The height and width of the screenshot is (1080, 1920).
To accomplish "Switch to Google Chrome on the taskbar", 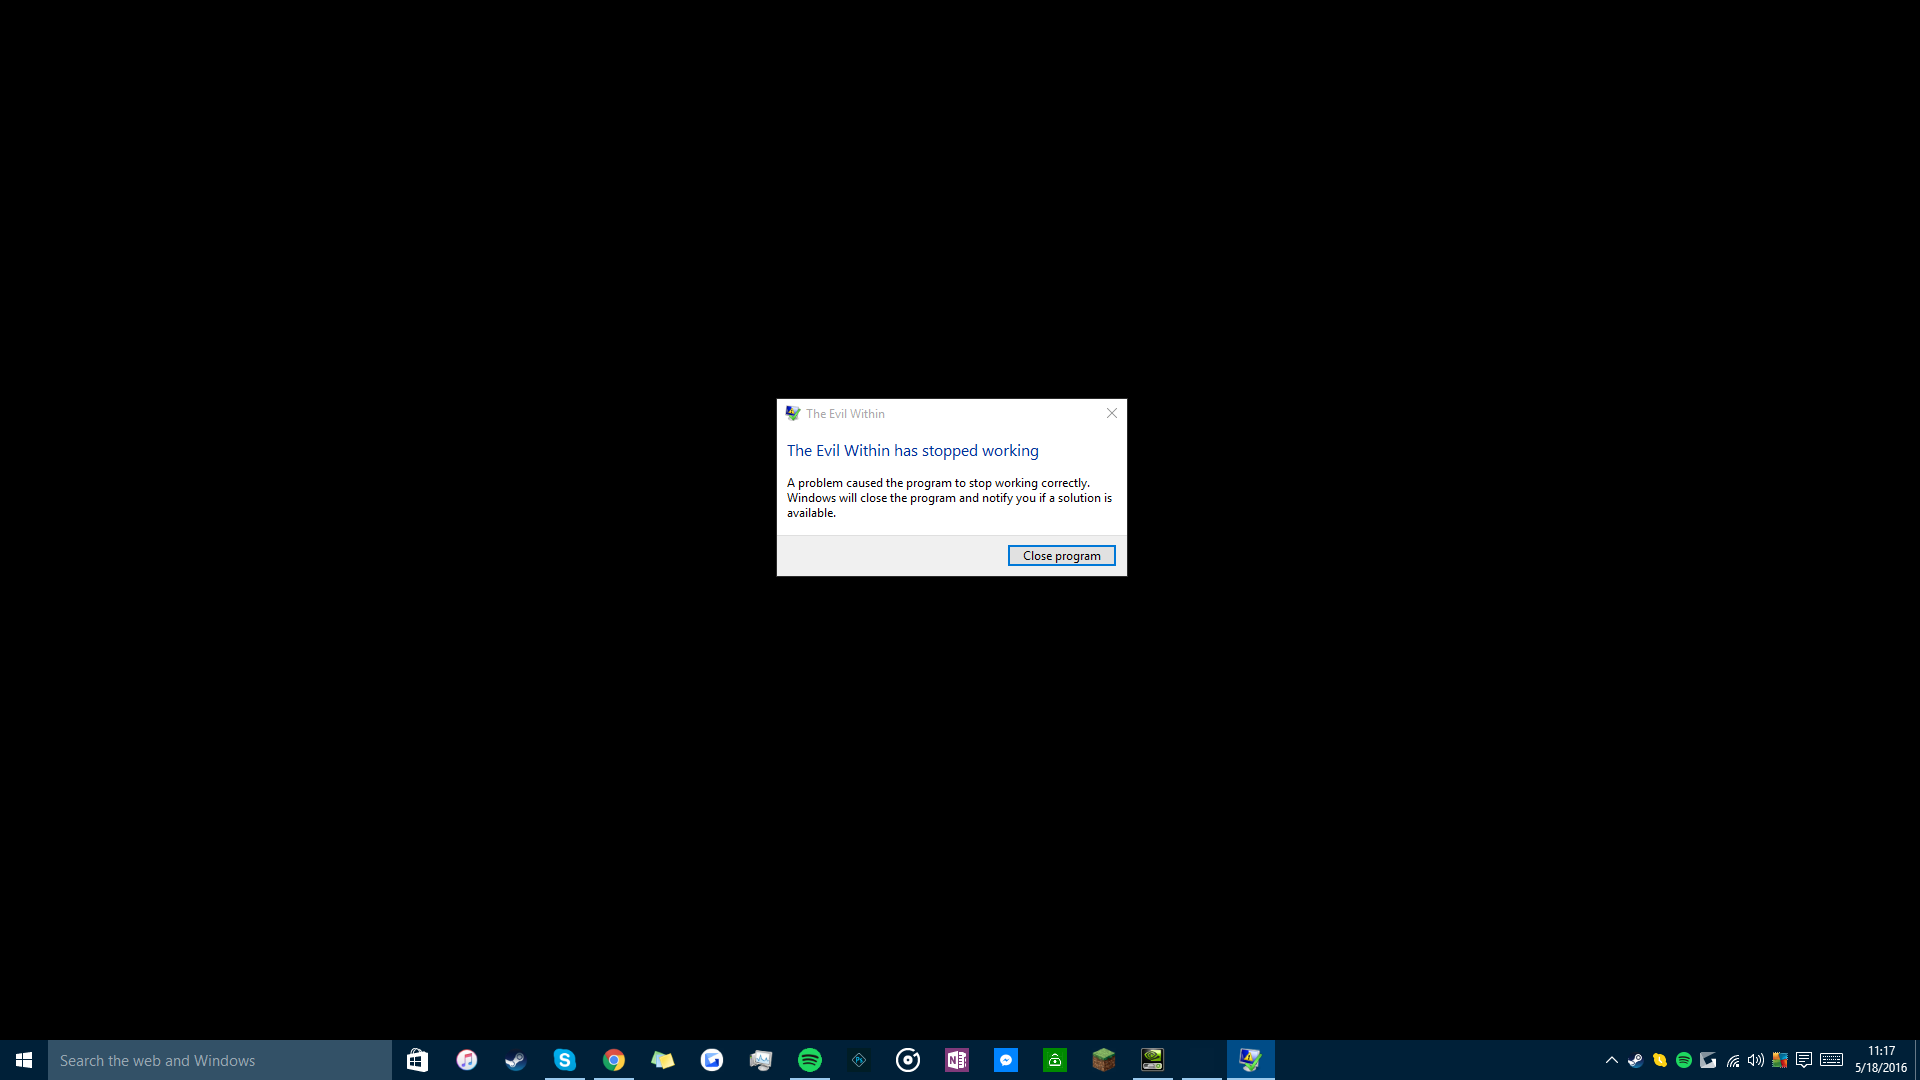I will (613, 1060).
